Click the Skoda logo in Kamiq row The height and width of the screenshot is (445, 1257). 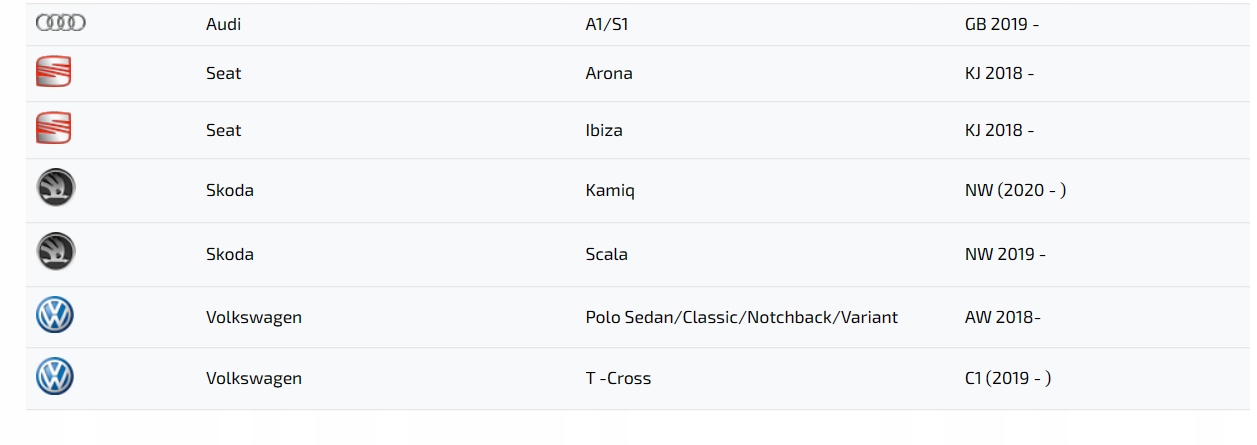pyautogui.click(x=56, y=188)
